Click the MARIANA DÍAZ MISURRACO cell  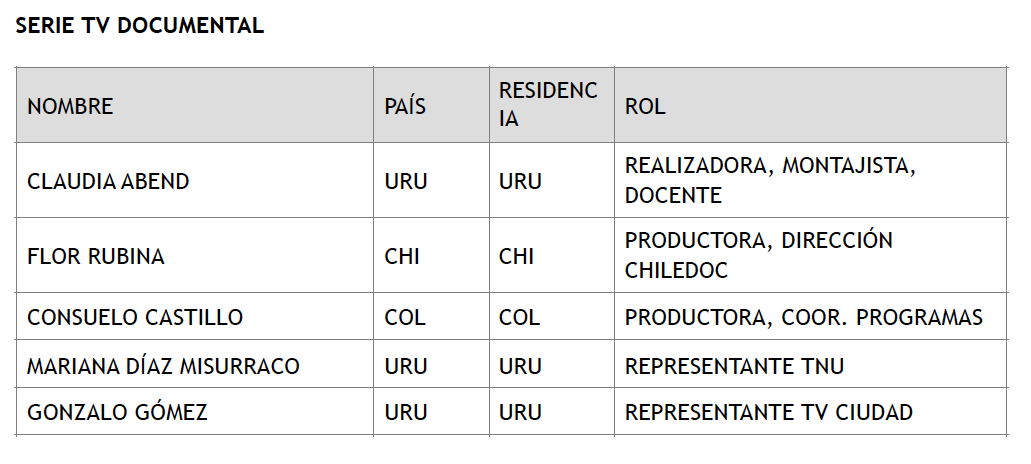[195, 365]
